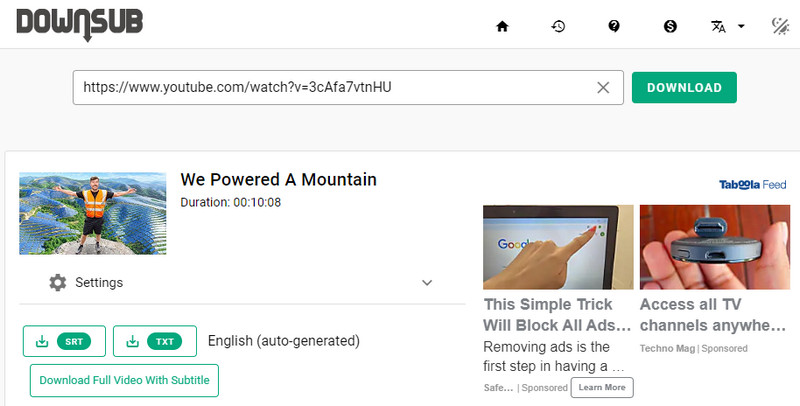Open the language translate icon
Image resolution: width=800 pixels, height=406 pixels.
718,26
